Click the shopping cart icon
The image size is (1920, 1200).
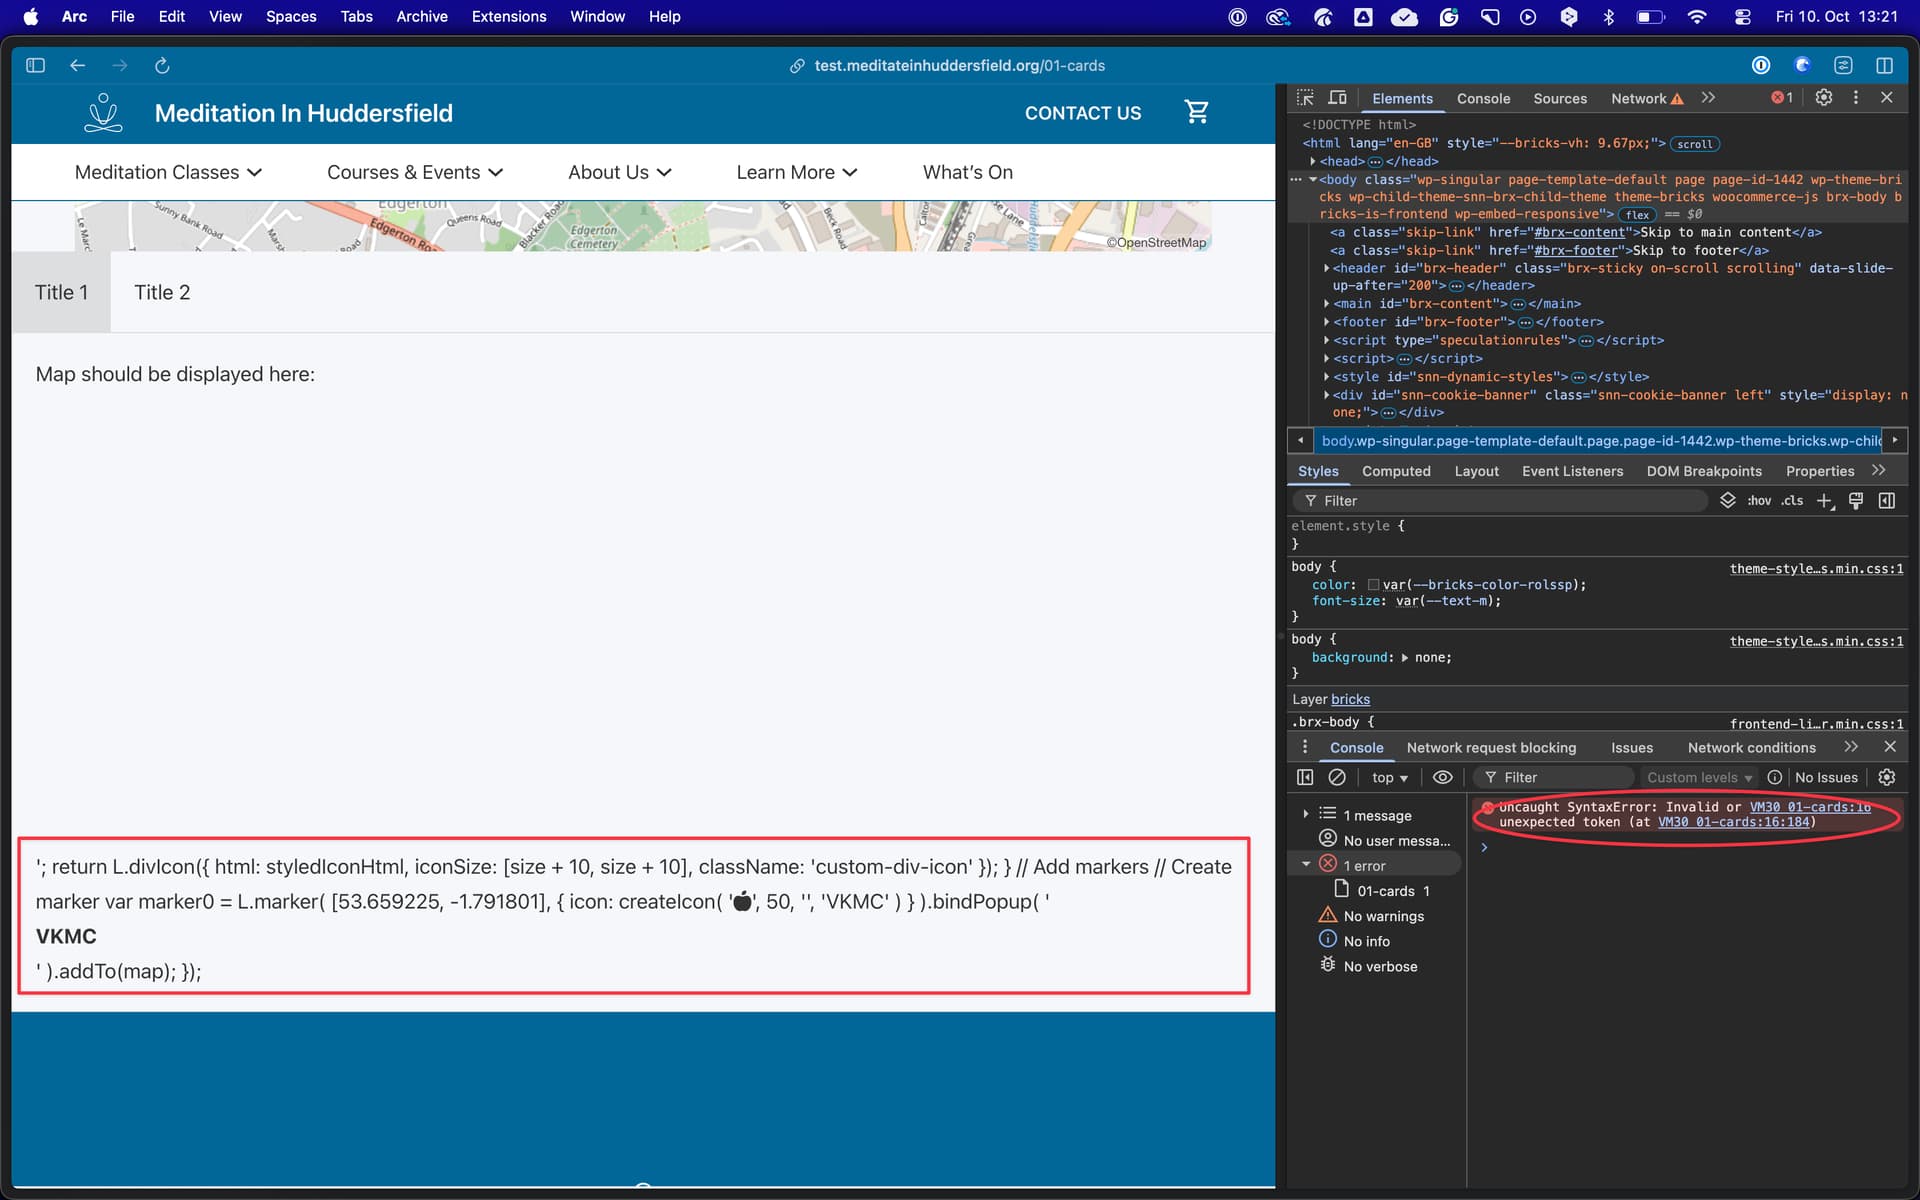[1196, 112]
